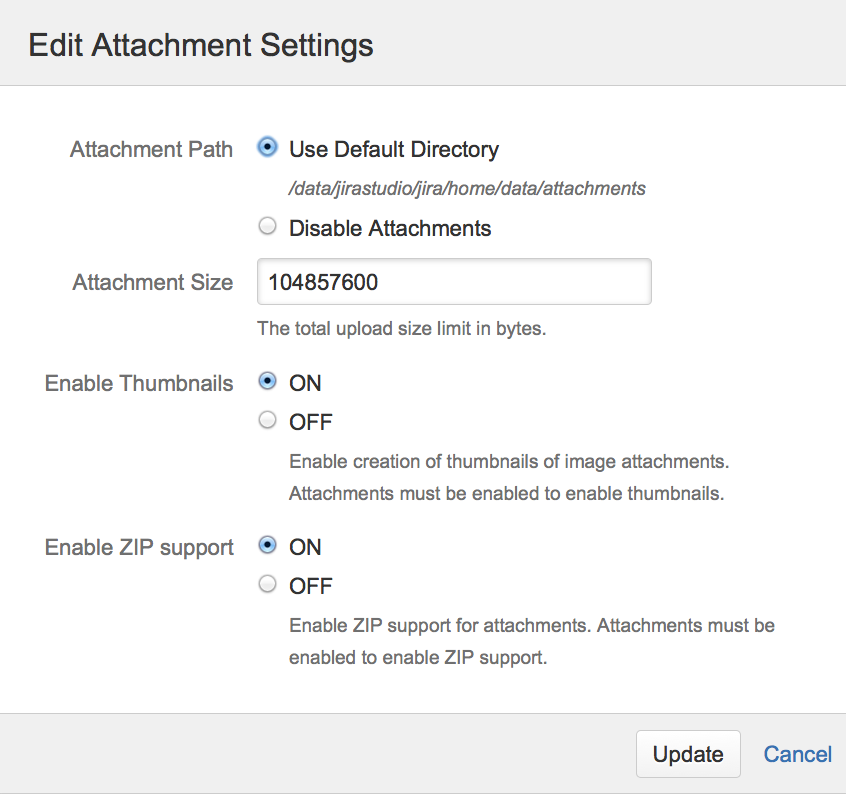The image size is (846, 794).
Task: Click the Attachment Path field label
Action: coord(151,150)
